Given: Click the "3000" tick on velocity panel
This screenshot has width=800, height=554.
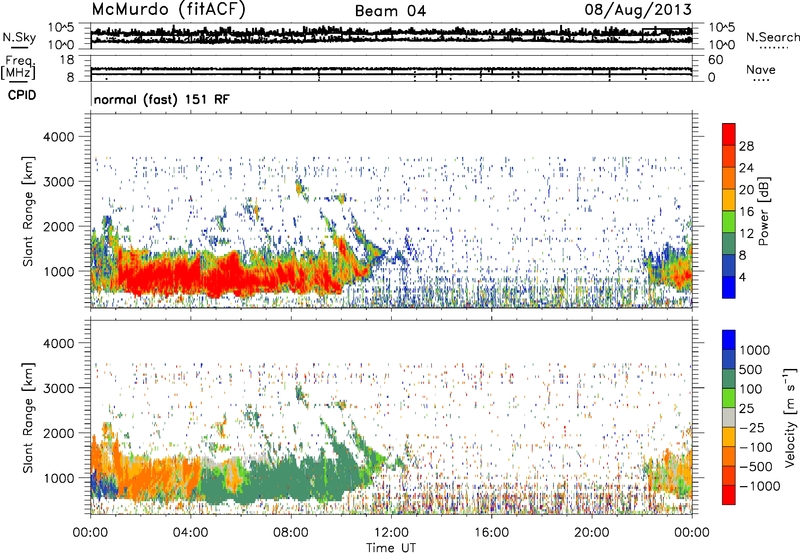Looking at the screenshot, I should click(x=59, y=388).
